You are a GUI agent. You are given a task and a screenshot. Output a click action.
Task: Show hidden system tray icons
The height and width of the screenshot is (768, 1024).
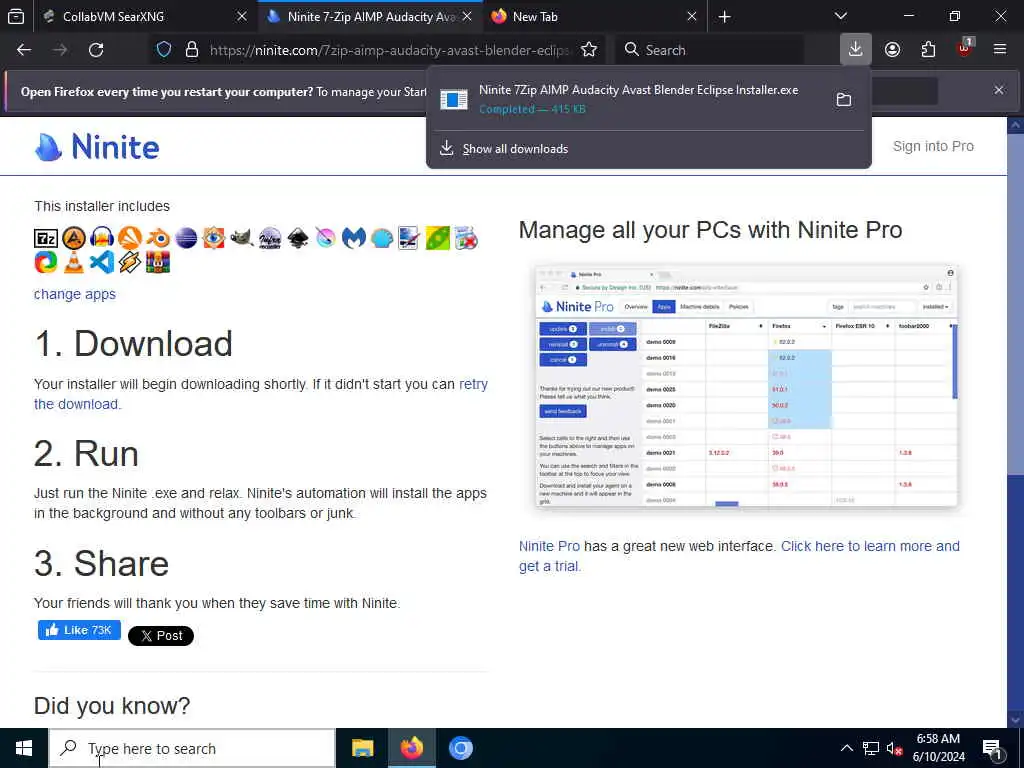pos(846,748)
